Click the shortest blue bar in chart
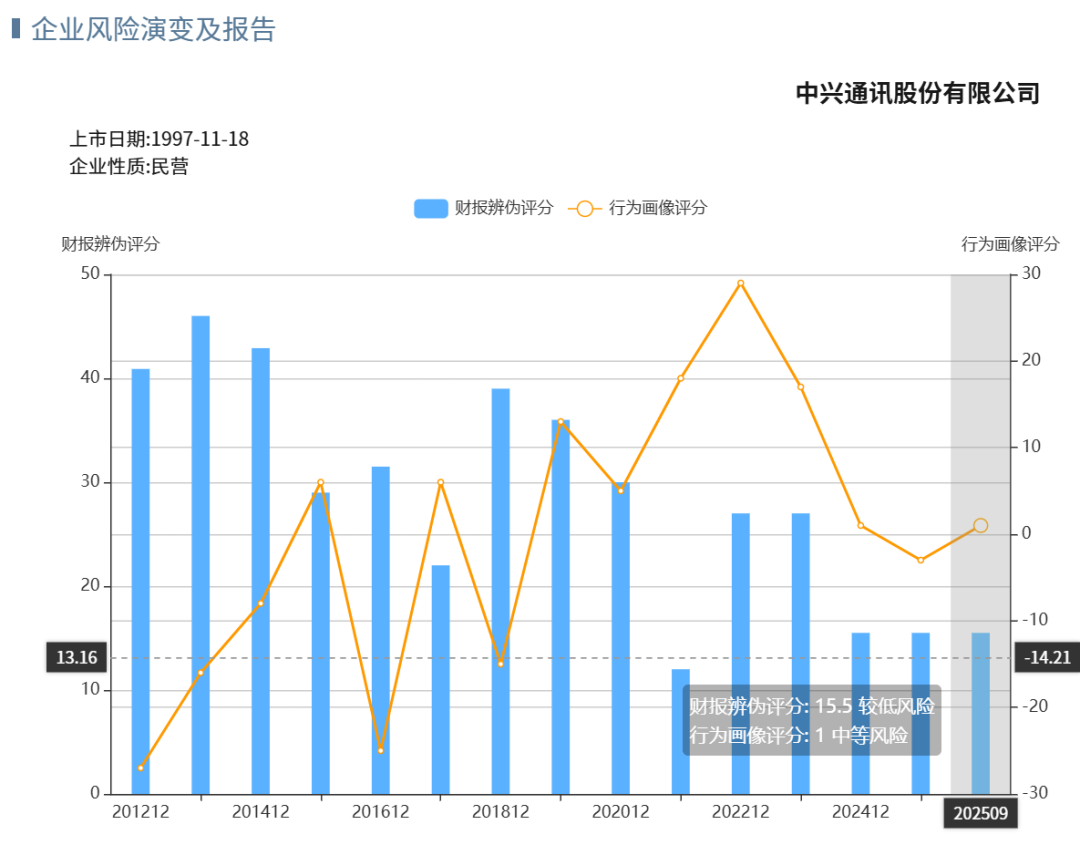The width and height of the screenshot is (1080, 845). (681, 731)
